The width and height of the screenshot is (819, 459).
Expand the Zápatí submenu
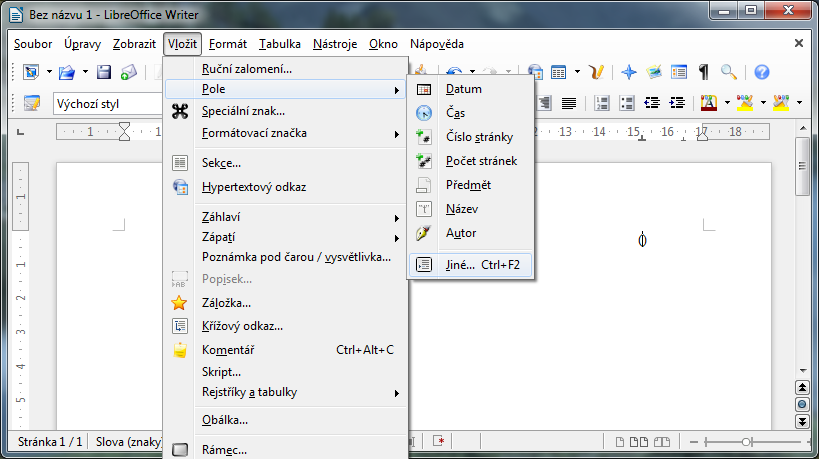[286, 237]
